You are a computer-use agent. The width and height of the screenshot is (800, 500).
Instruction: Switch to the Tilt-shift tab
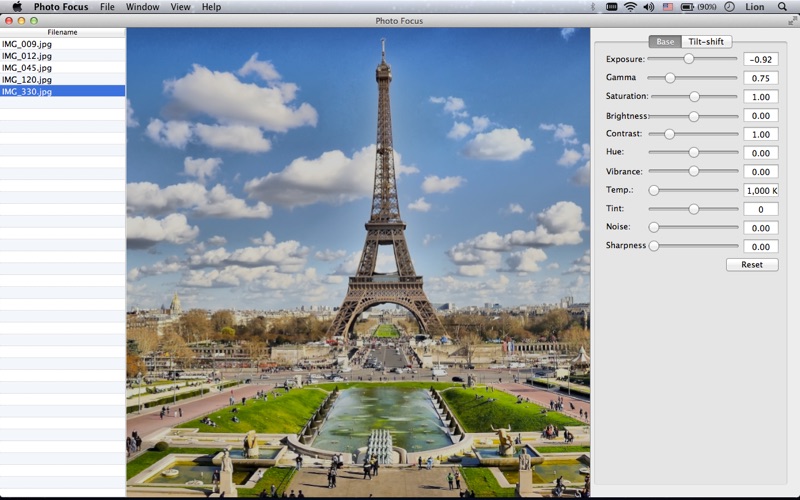click(x=706, y=41)
